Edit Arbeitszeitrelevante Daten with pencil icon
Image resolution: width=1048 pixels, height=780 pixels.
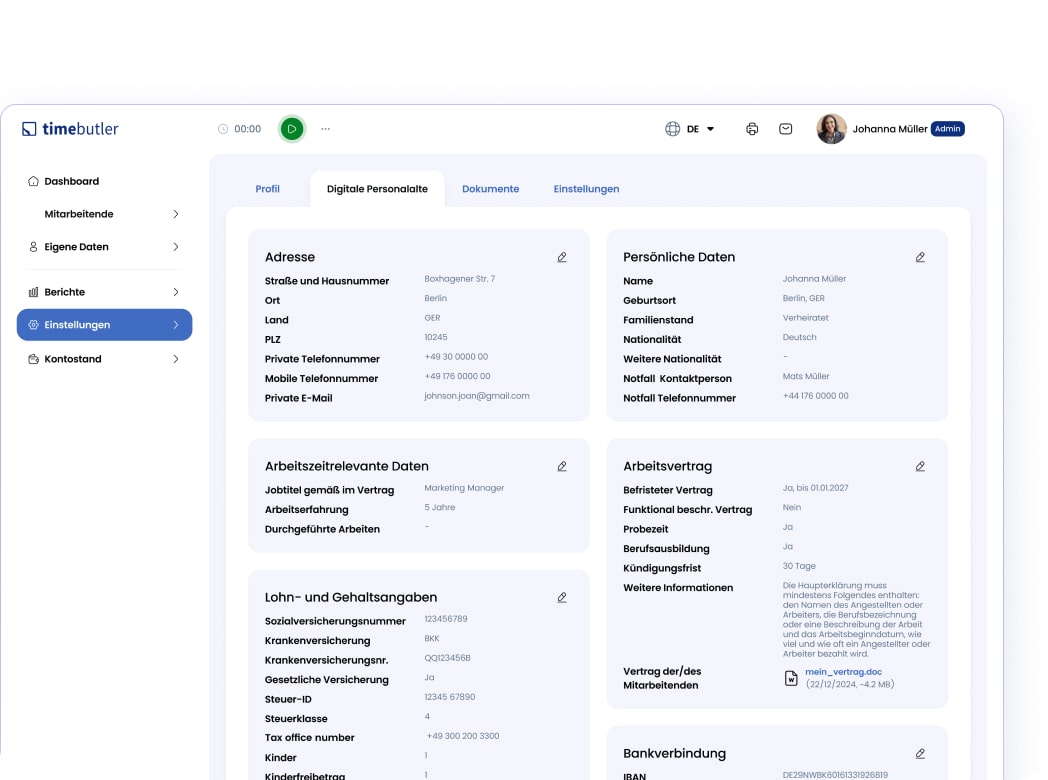pos(562,466)
